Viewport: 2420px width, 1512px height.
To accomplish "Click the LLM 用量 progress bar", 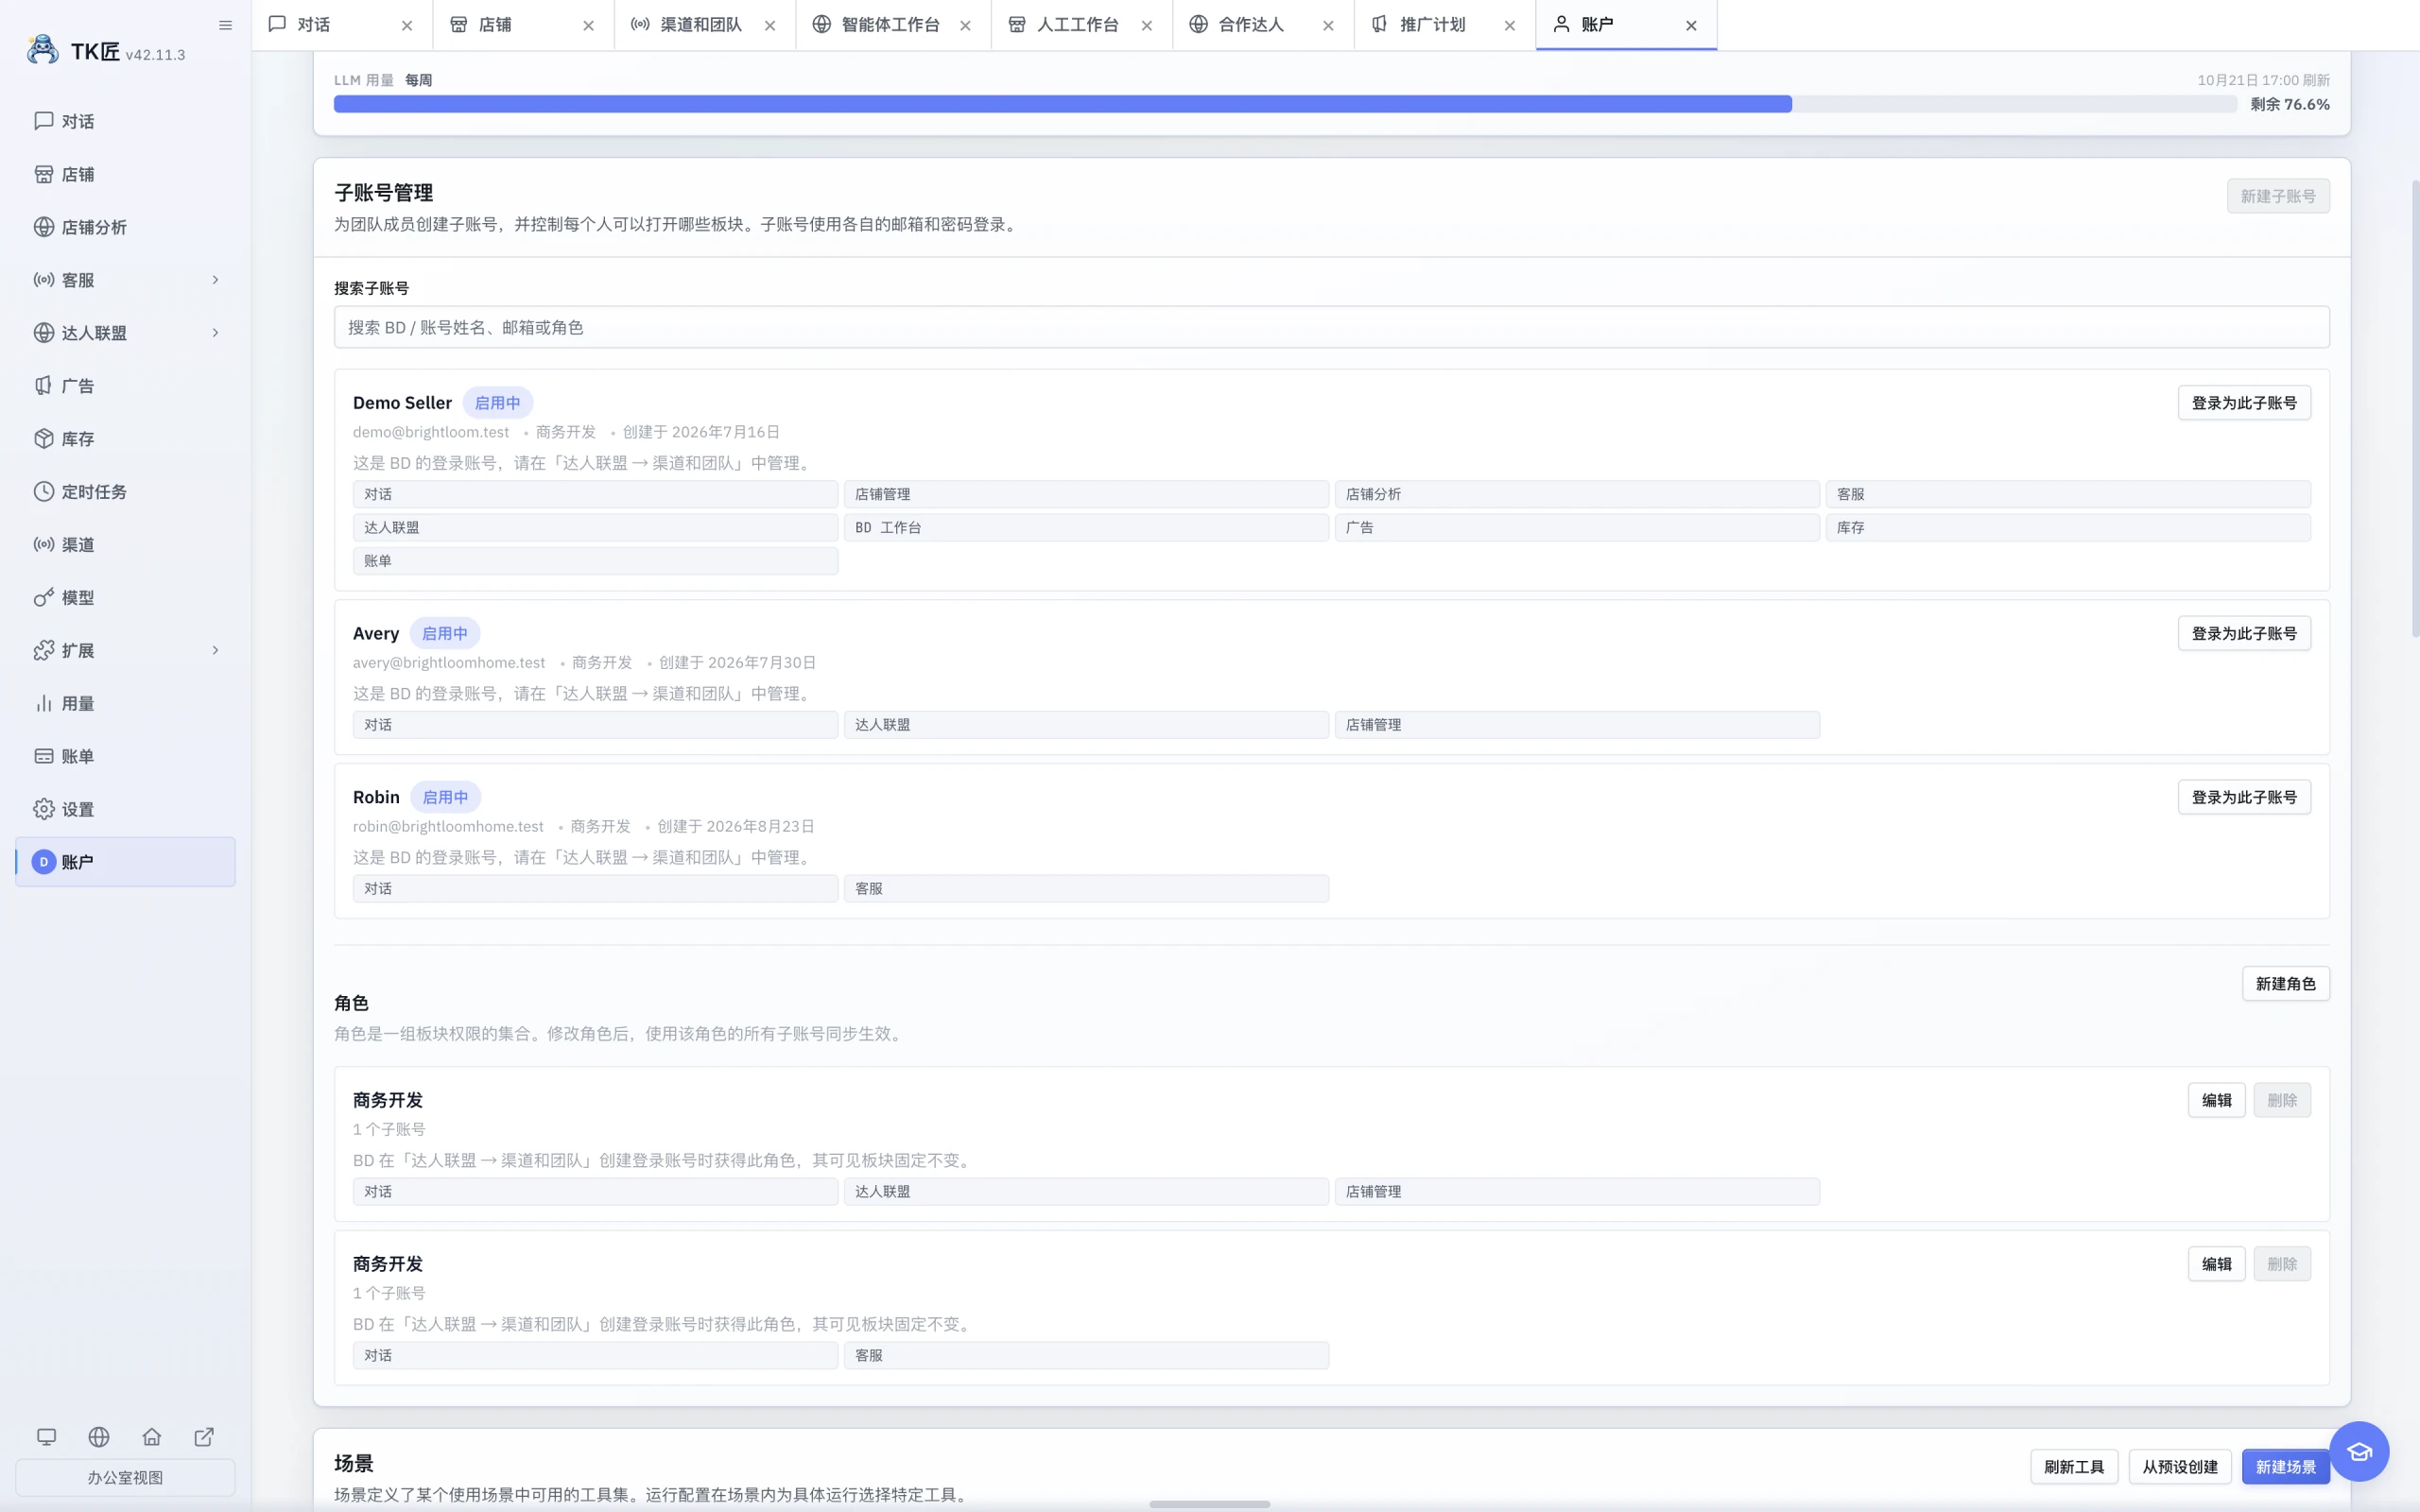I will tap(1285, 104).
